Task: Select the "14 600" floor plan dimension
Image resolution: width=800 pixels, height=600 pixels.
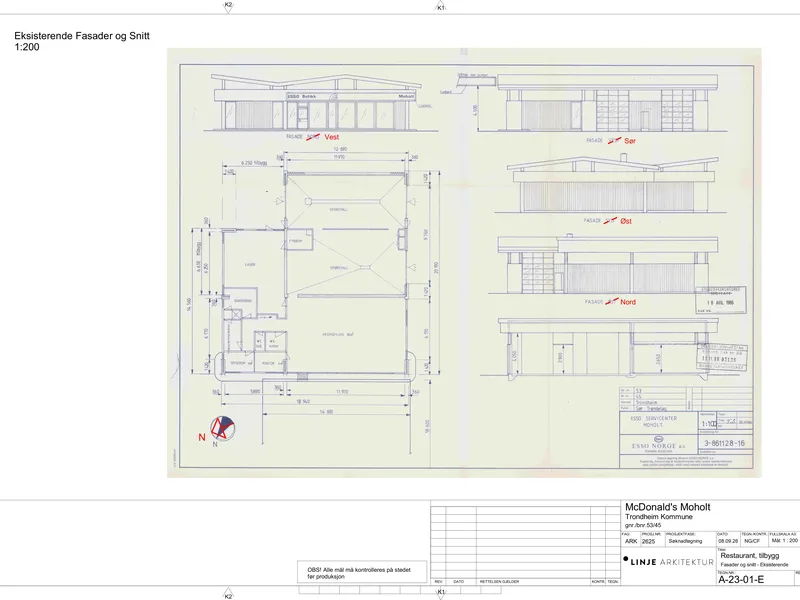Action: point(326,412)
